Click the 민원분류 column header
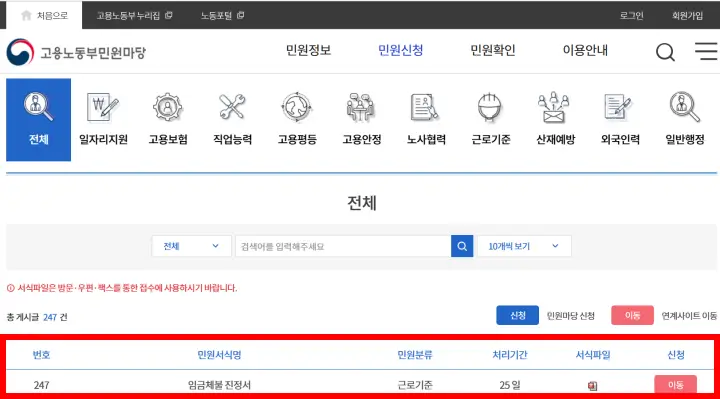 415,354
